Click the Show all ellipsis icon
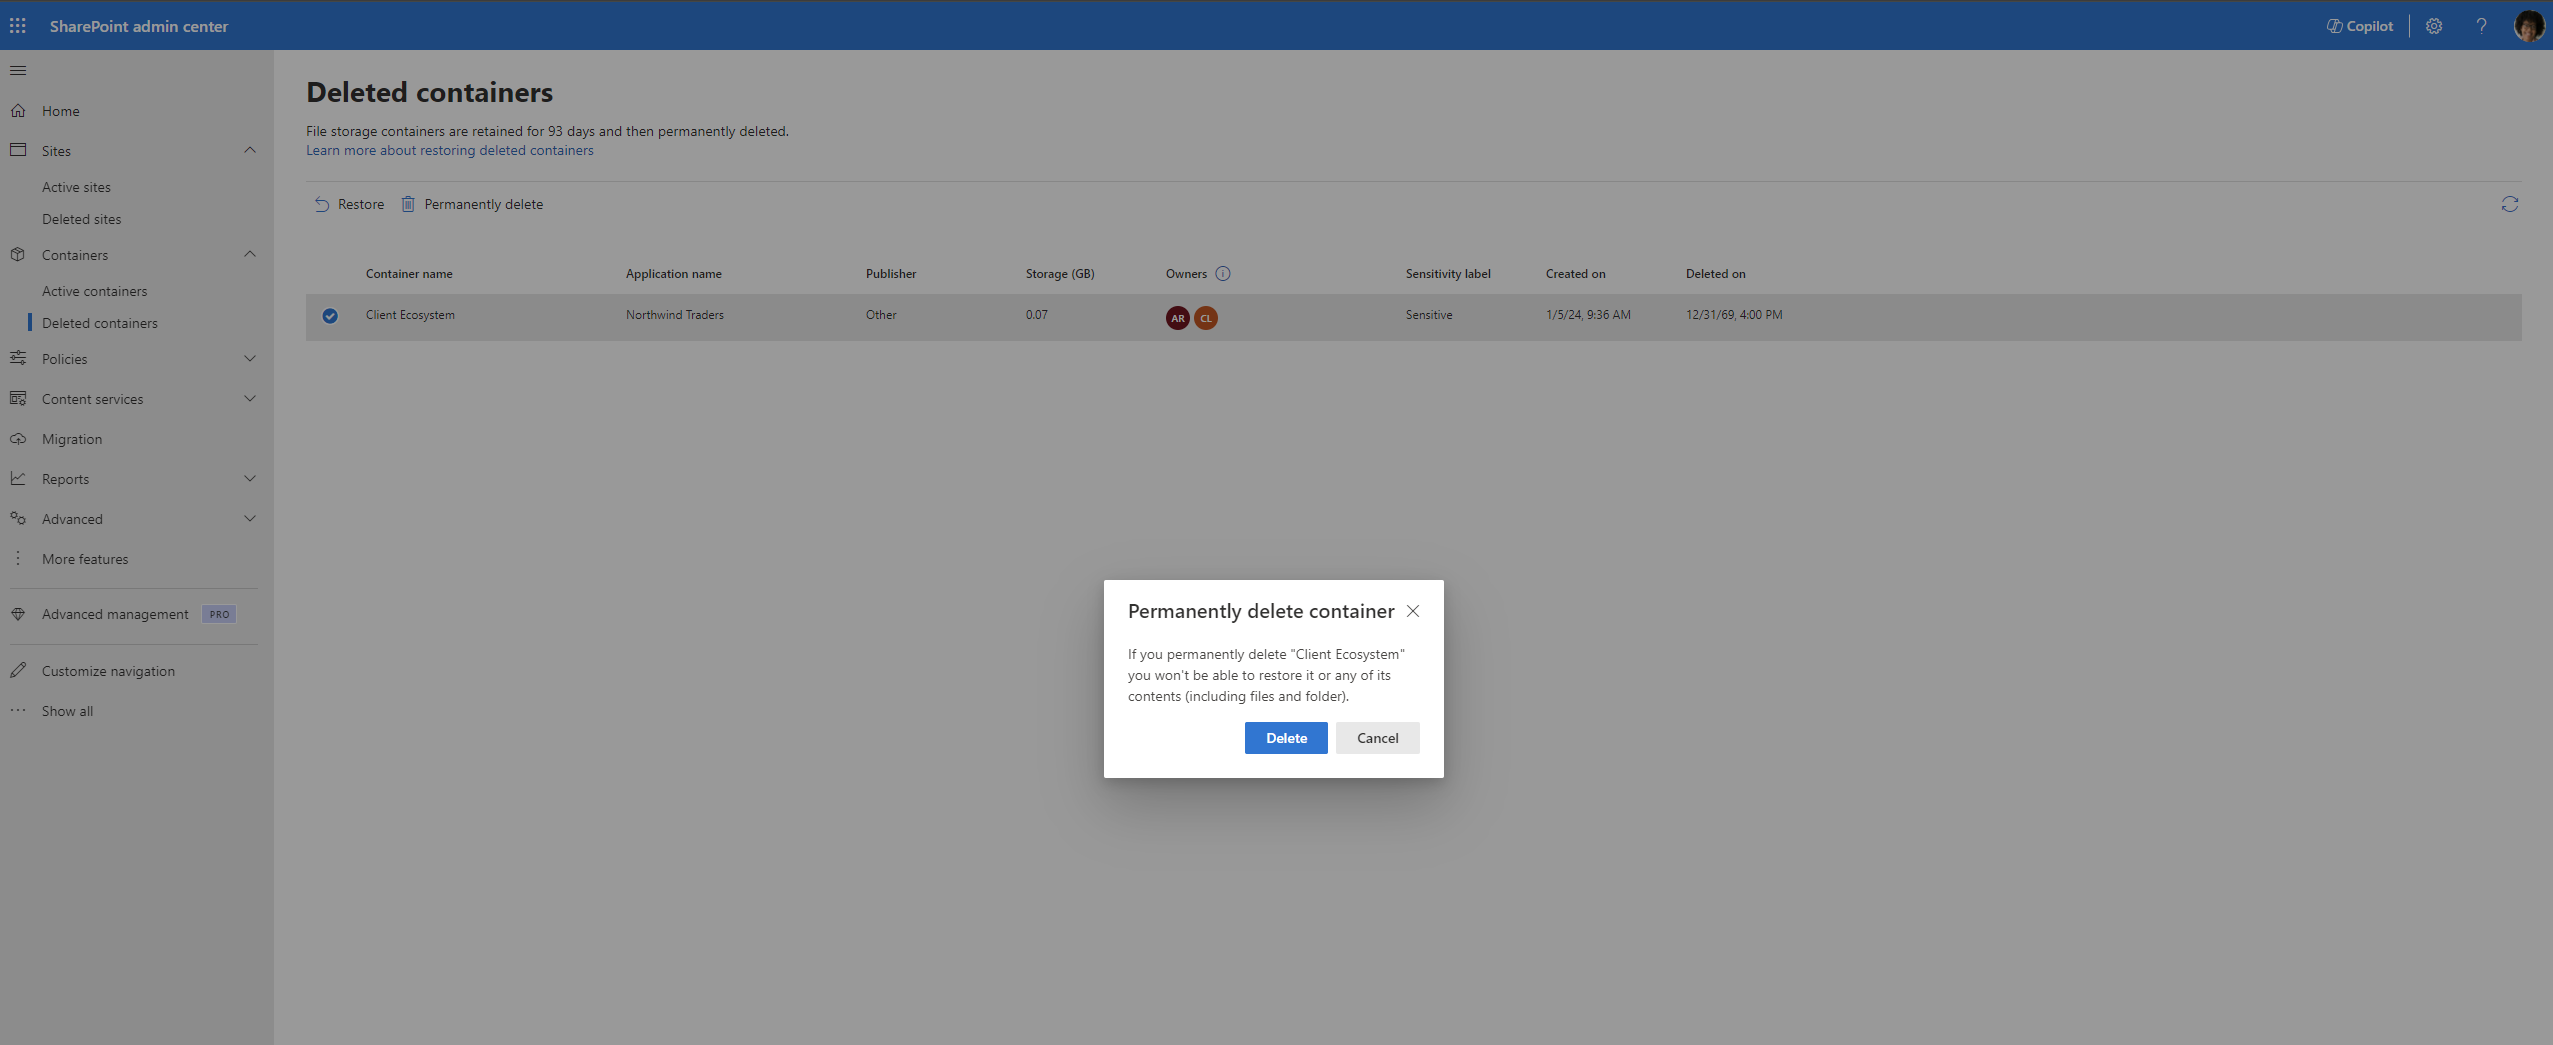Screen dimensions: 2553x1045 [18, 710]
